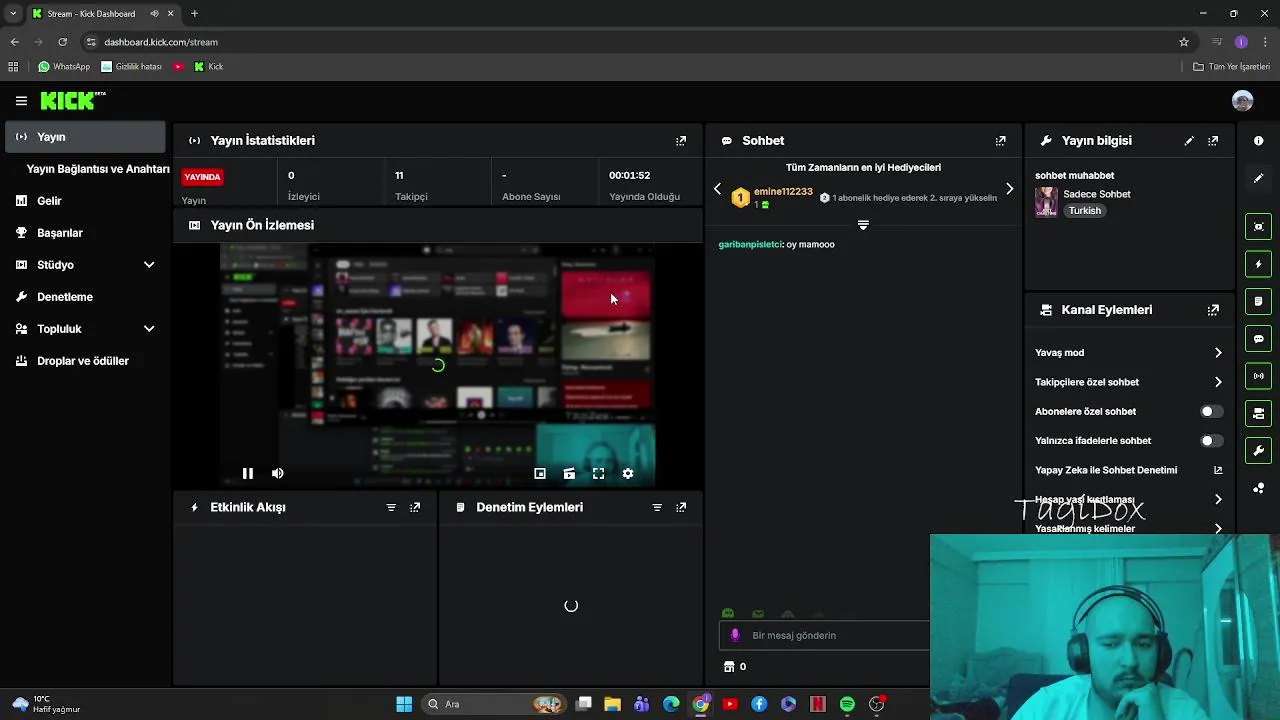Show next top gifter with right arrow
The height and width of the screenshot is (720, 1280).
click(1009, 189)
